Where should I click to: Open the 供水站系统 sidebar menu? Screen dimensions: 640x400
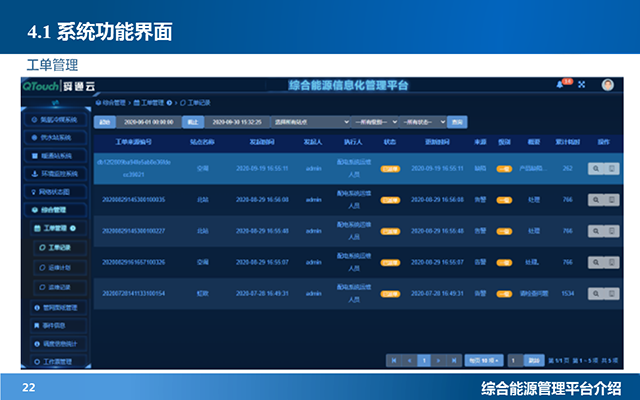(56, 138)
